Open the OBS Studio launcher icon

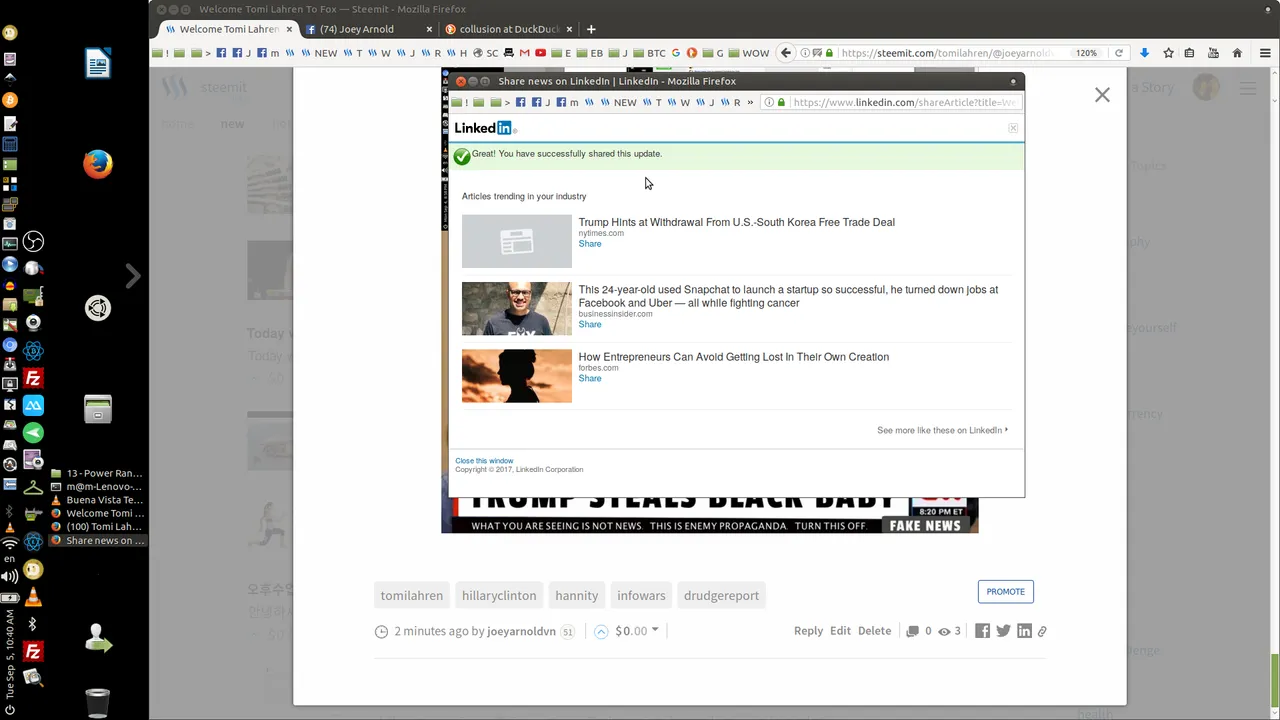tap(33, 242)
